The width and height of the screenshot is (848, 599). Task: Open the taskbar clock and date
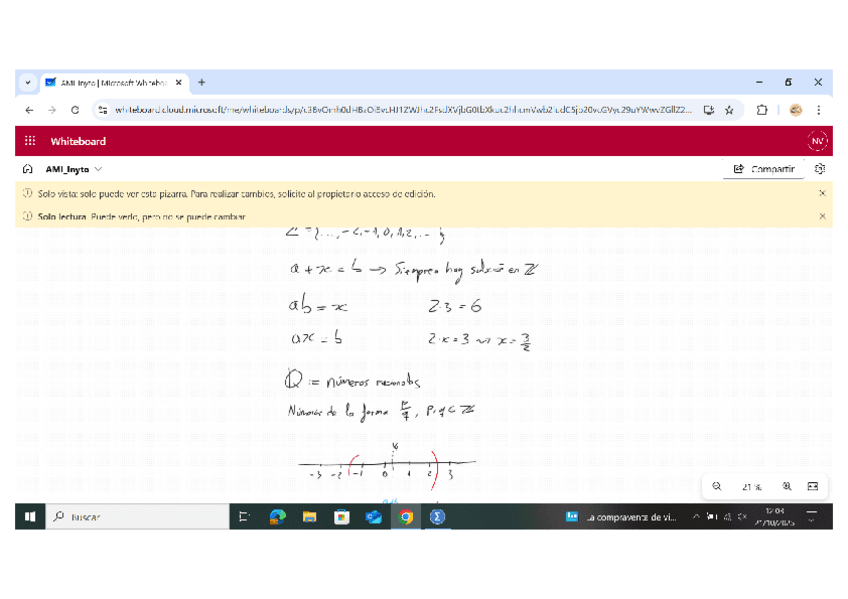tap(775, 517)
